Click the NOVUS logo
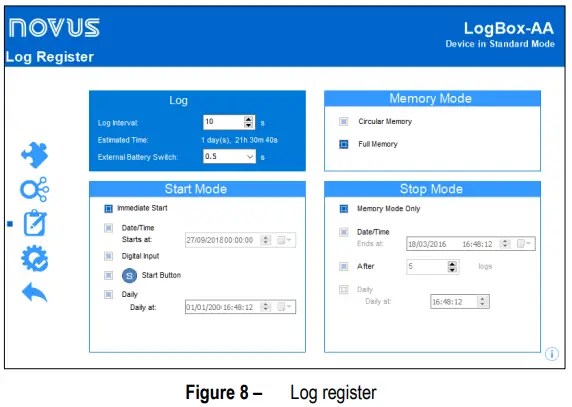This screenshot has width=572, height=407. (x=54, y=28)
